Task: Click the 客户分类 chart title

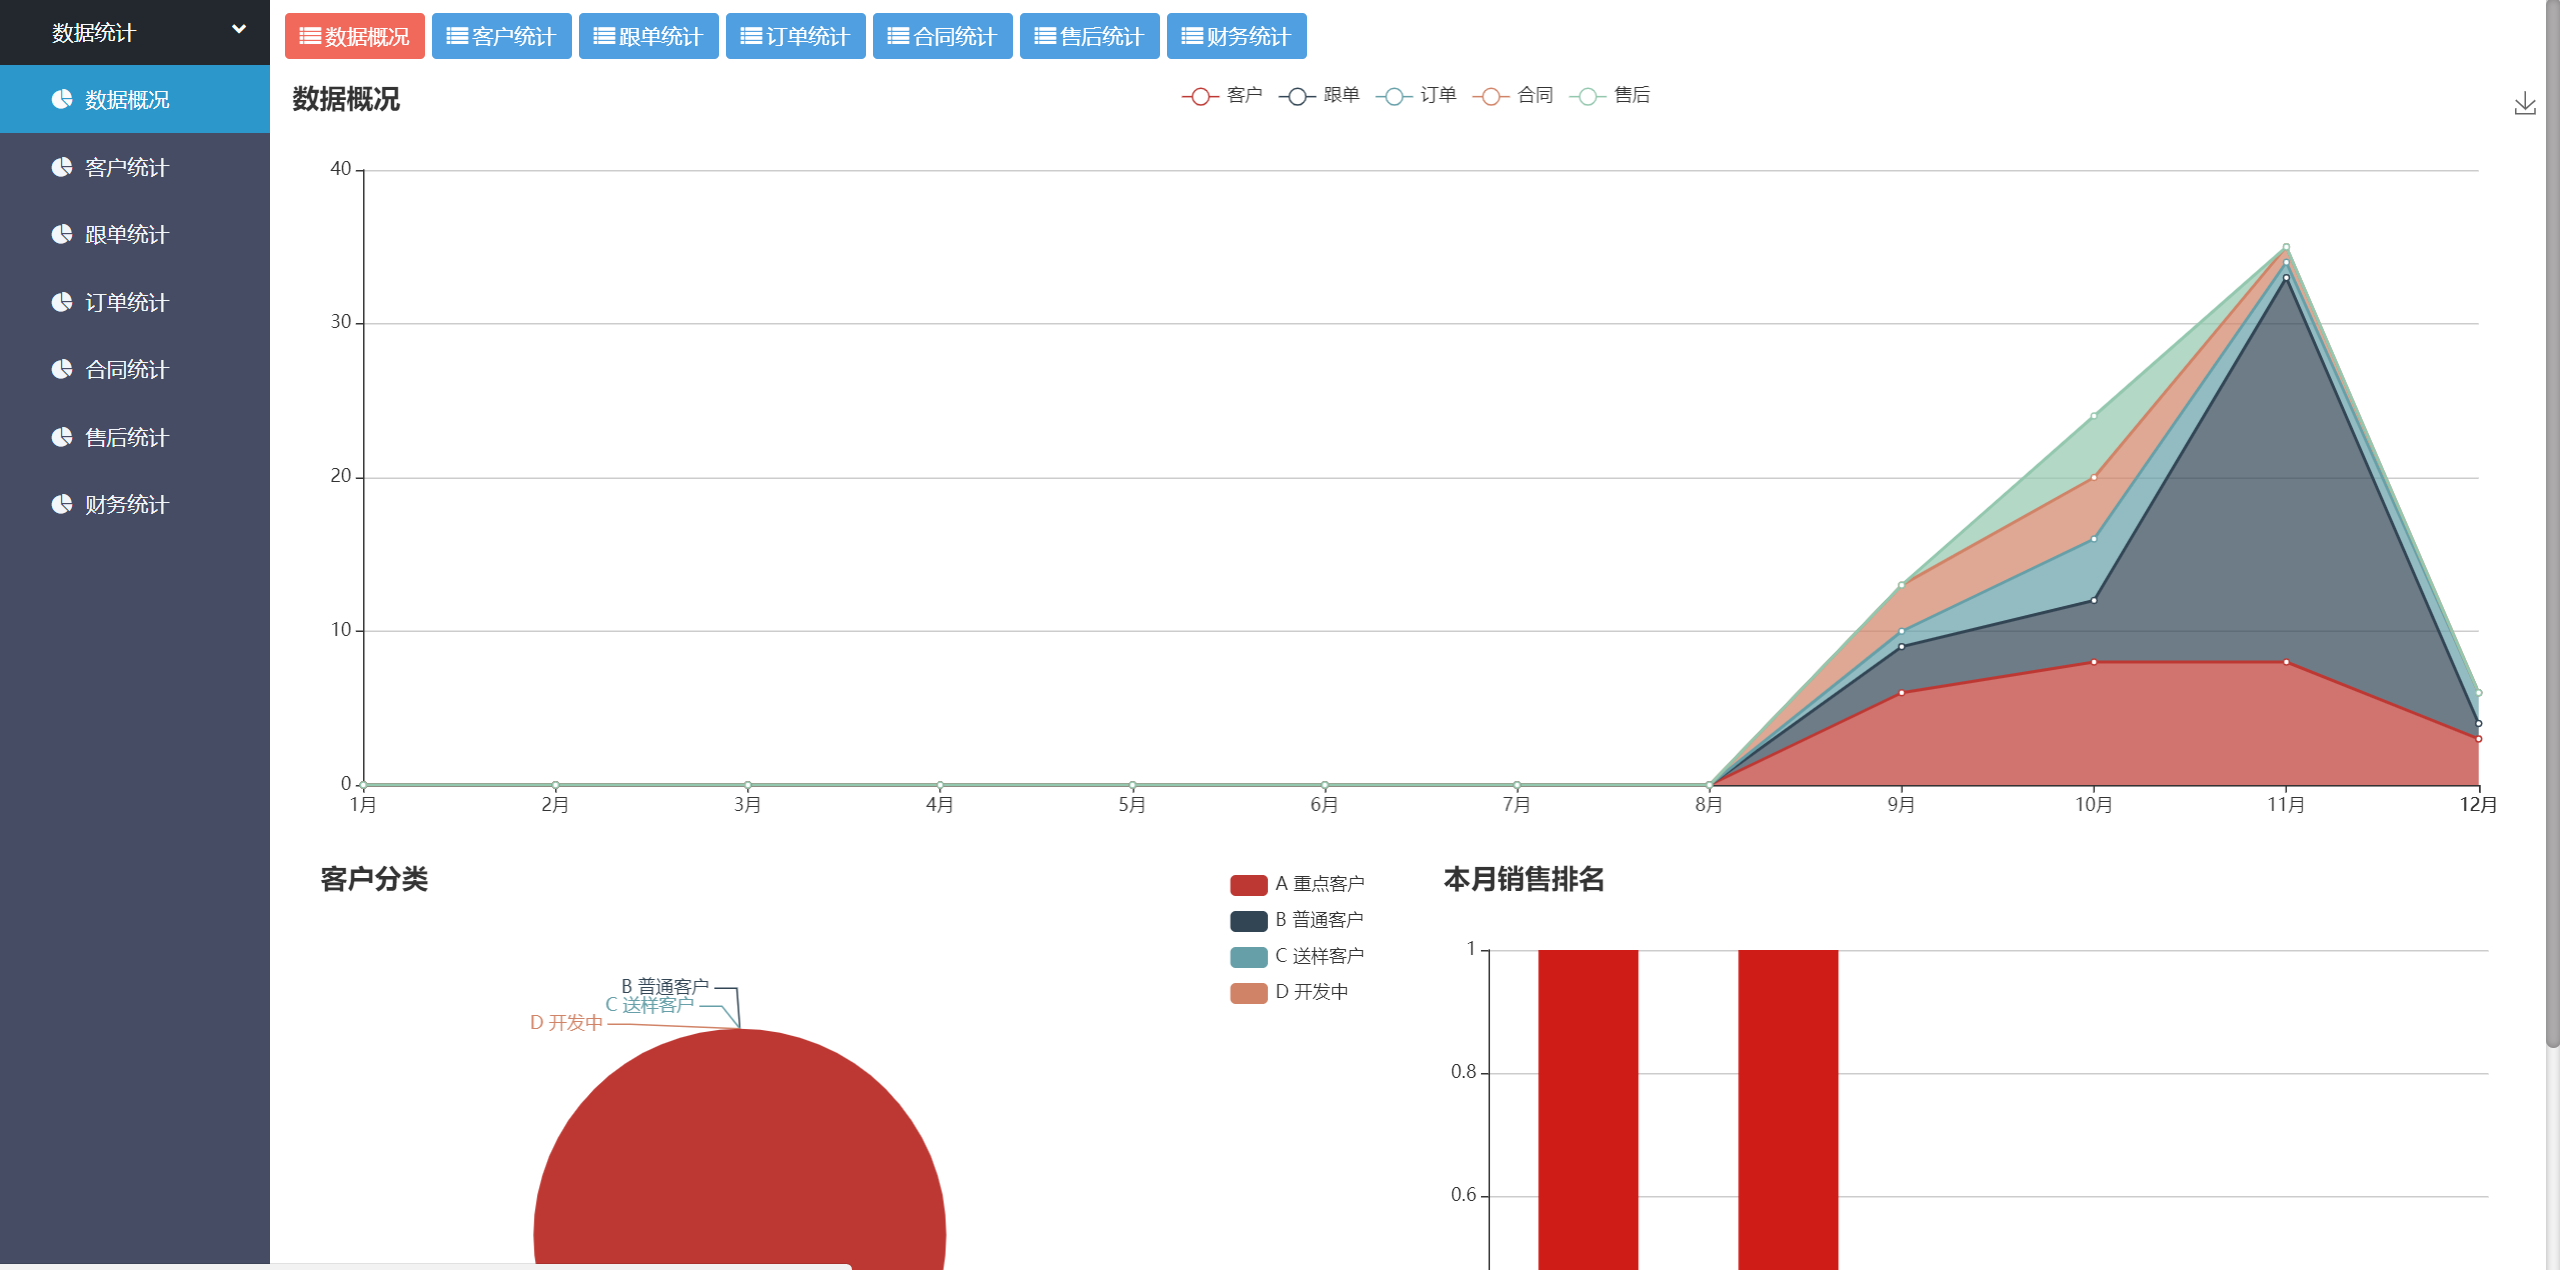Action: (374, 879)
